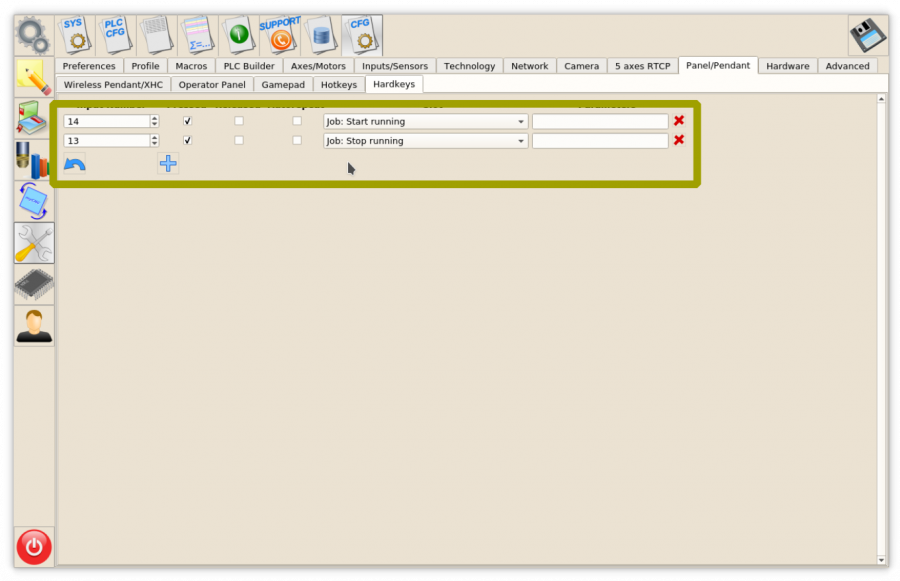
Task: Open the wrench and screwdriver tools icon
Action: (34, 243)
